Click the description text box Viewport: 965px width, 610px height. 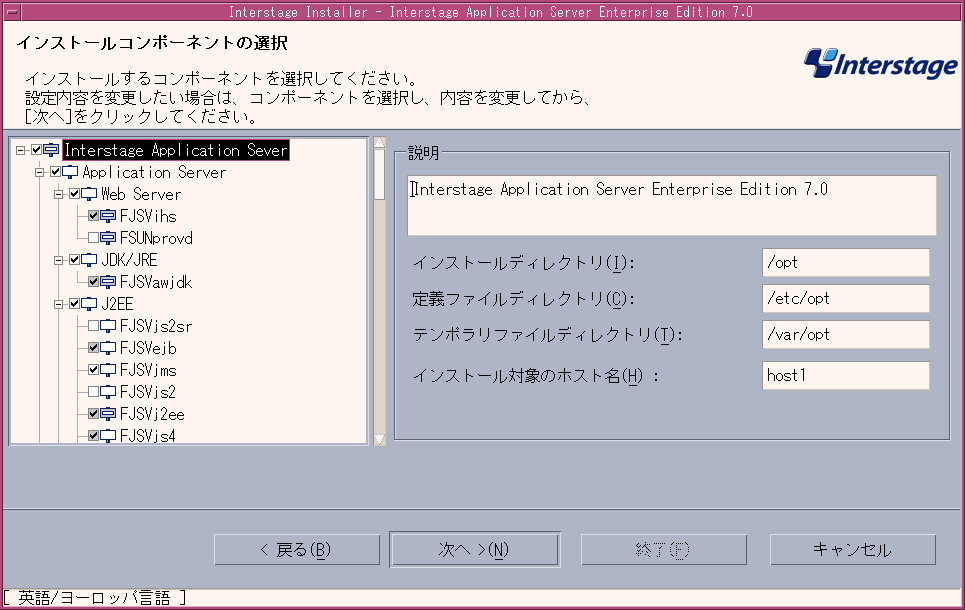point(672,206)
